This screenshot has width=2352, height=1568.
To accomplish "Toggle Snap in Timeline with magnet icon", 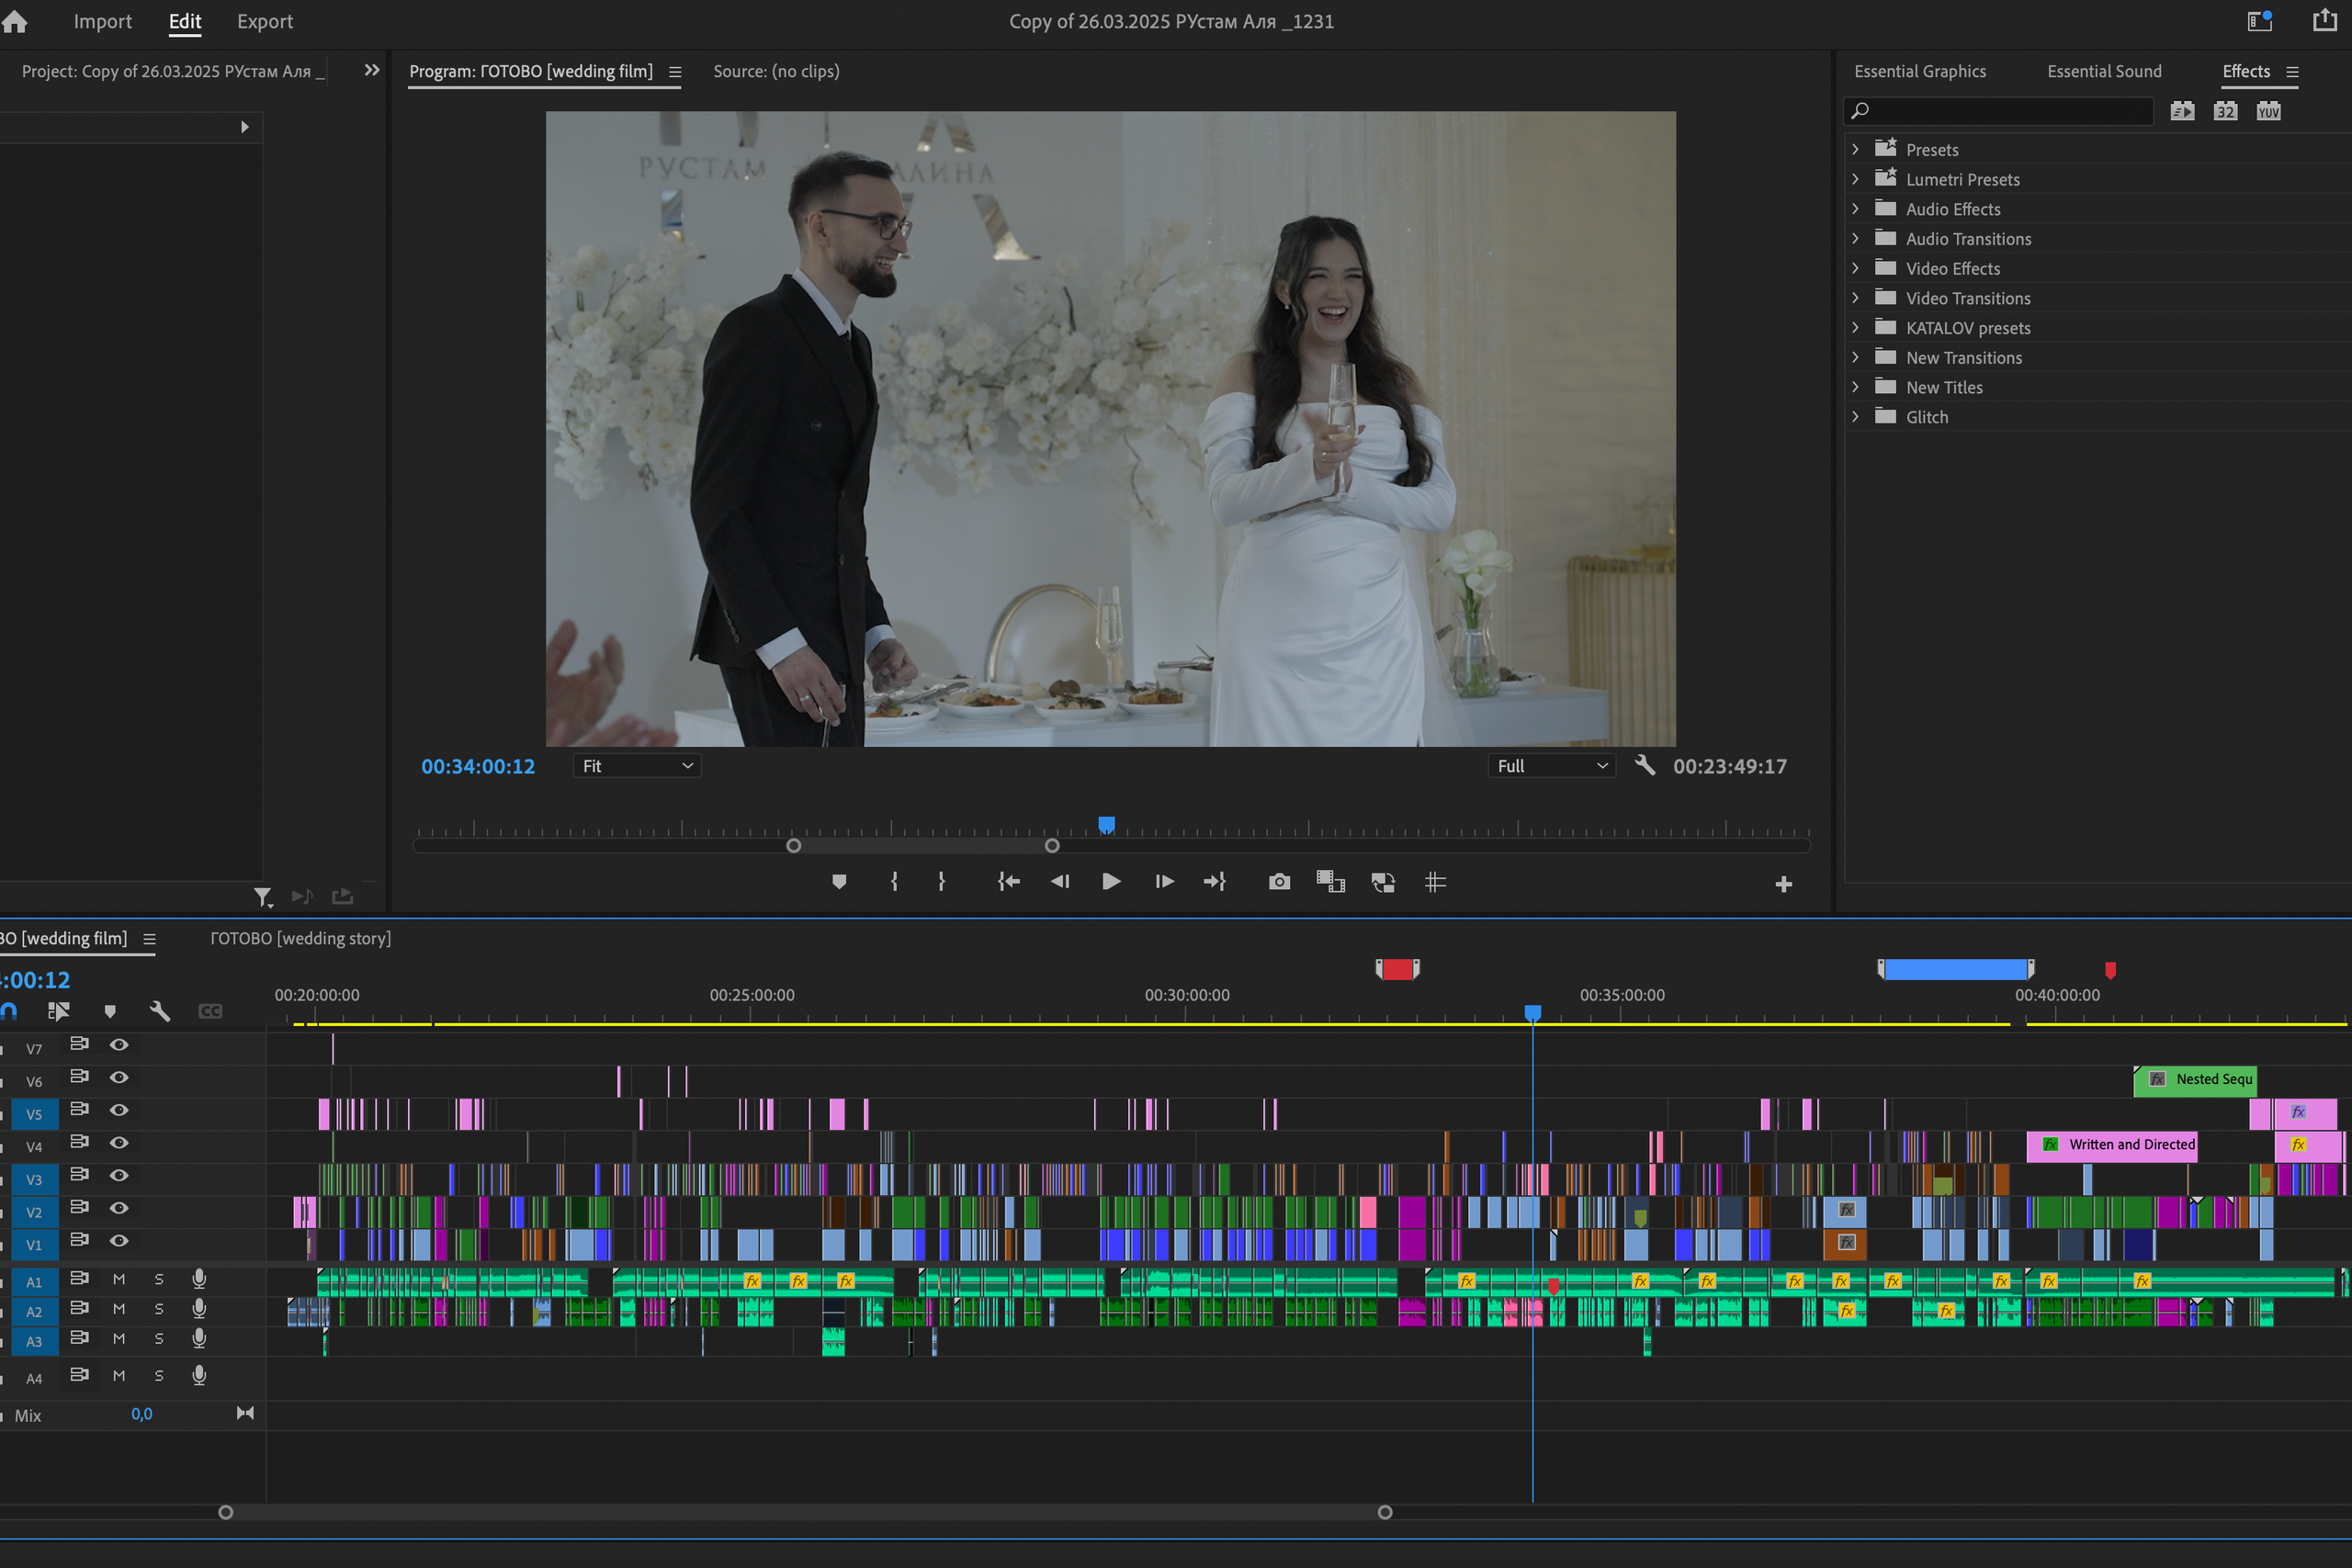I will click(9, 1011).
